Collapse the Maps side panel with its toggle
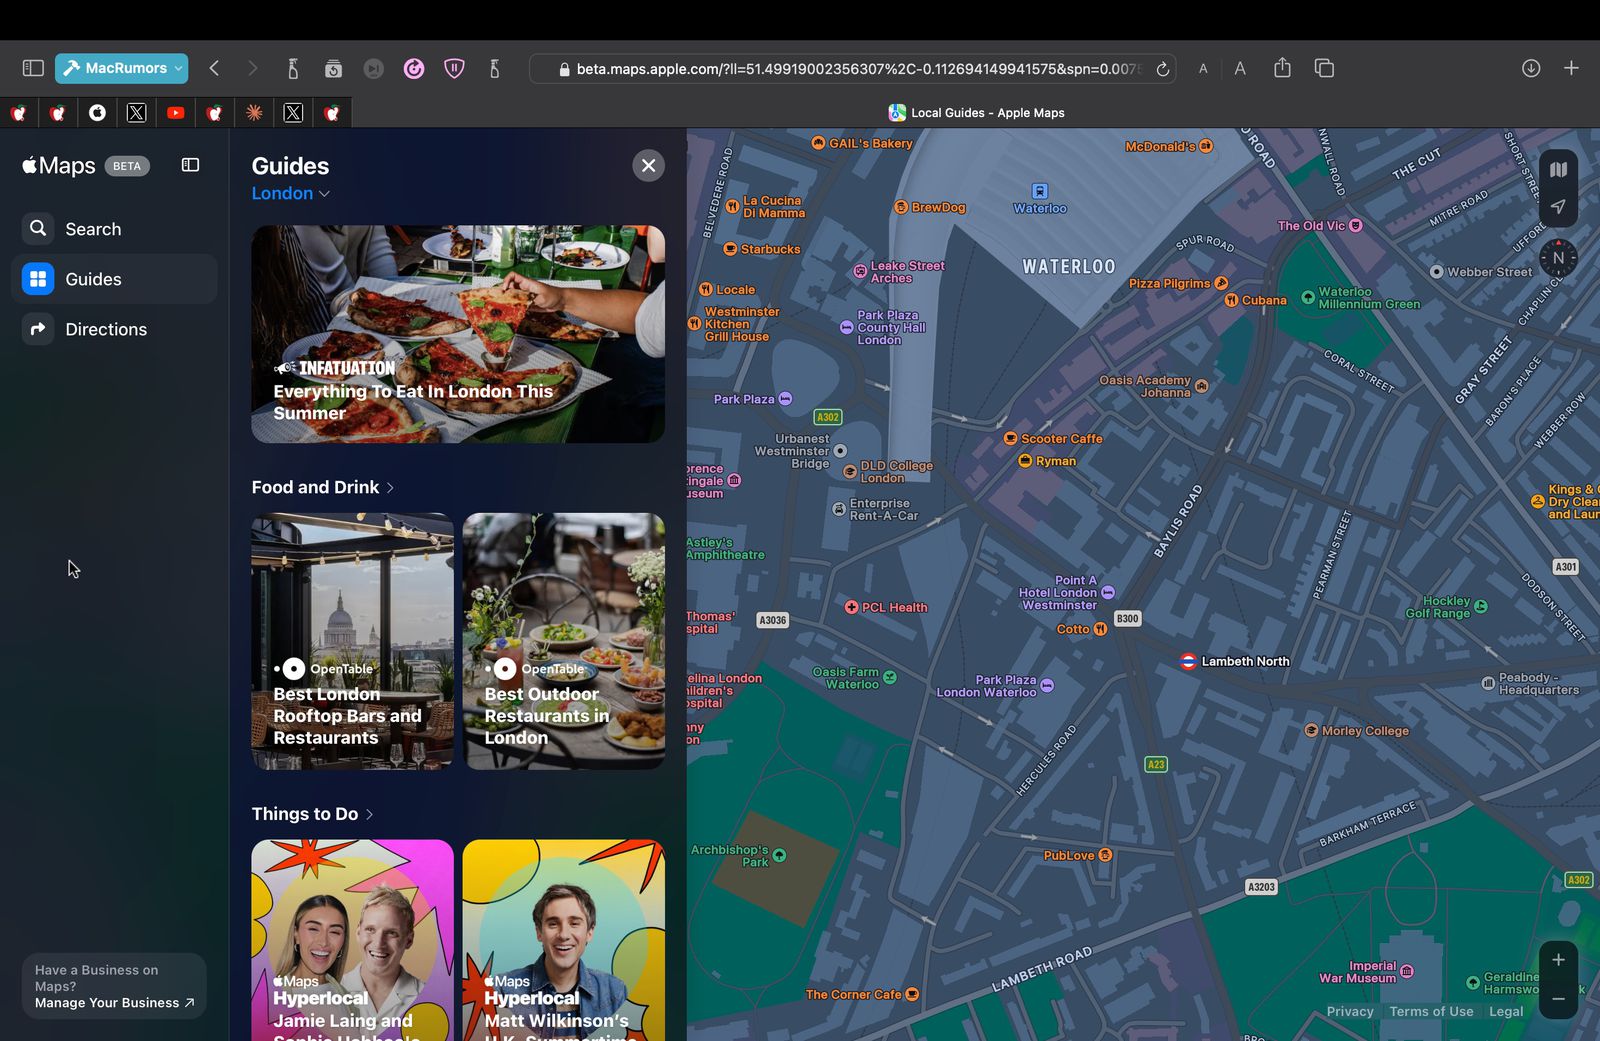Image resolution: width=1600 pixels, height=1041 pixels. (x=189, y=165)
